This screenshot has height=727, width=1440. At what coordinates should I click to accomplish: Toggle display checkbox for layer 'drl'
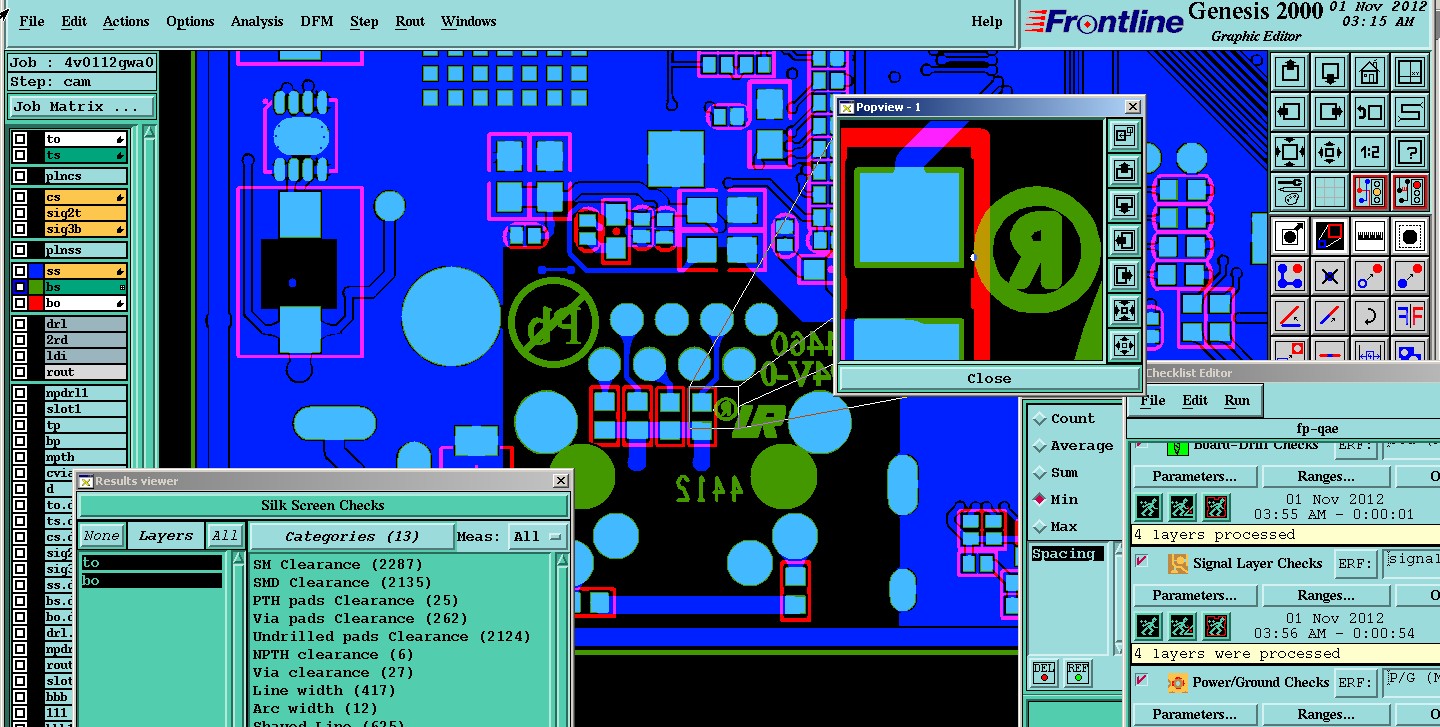click(20, 324)
